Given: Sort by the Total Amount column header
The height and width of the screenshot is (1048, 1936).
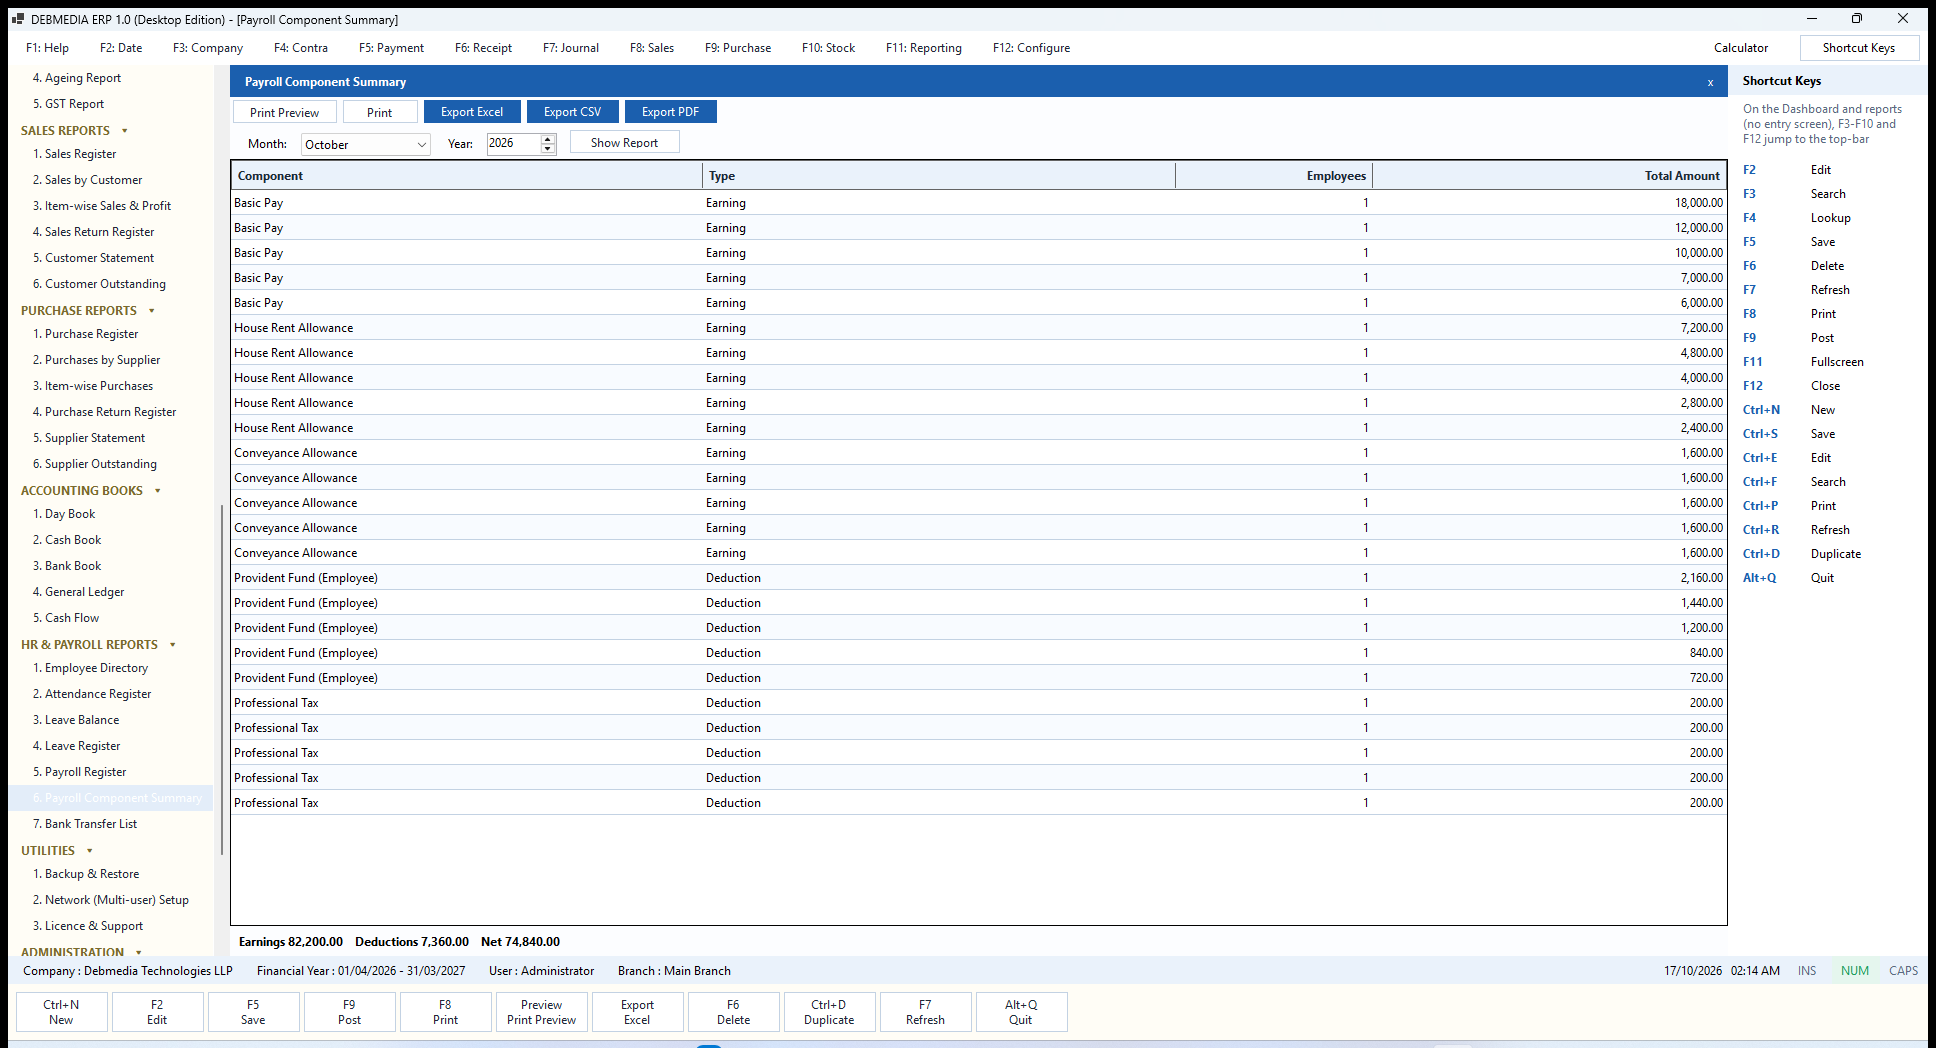Looking at the screenshot, I should click(1550, 176).
